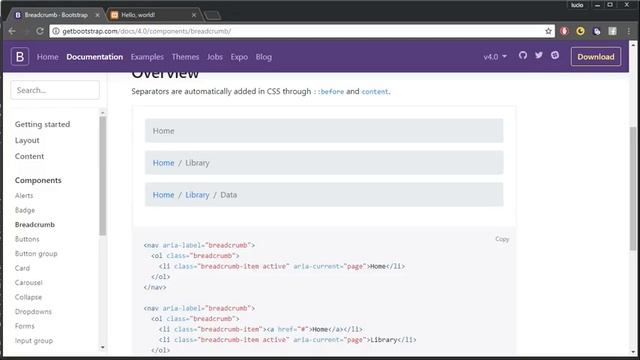Click Home link in the Home / Library breadcrumb
640x360 pixels.
(x=163, y=163)
